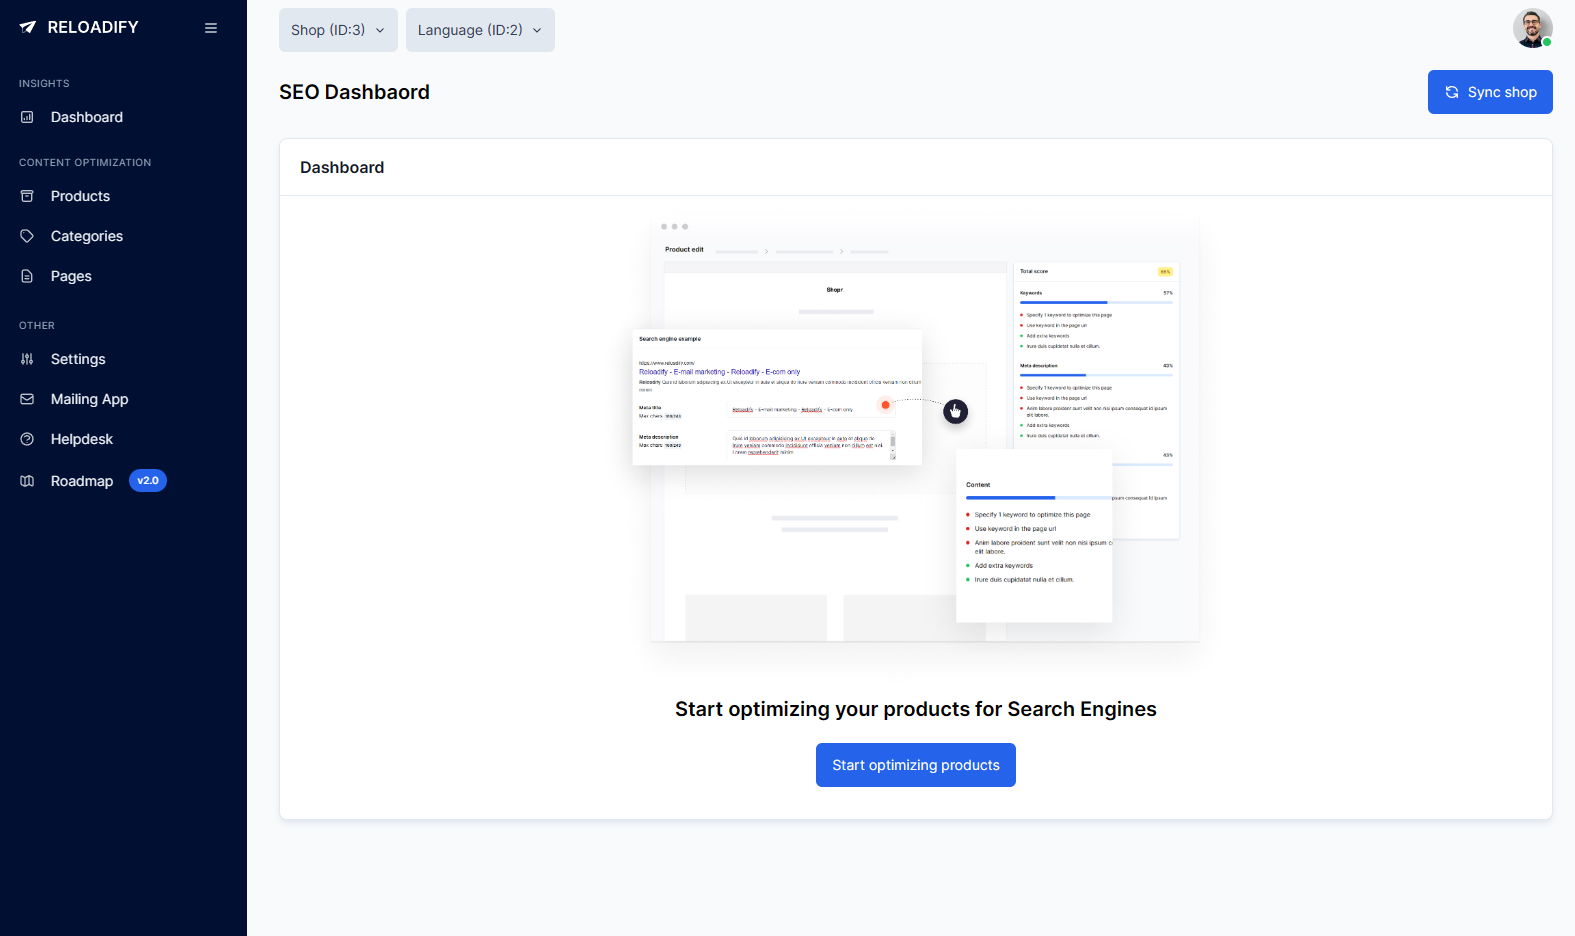
Task: Open Helpdesk in the sidebar
Action: click(x=82, y=439)
